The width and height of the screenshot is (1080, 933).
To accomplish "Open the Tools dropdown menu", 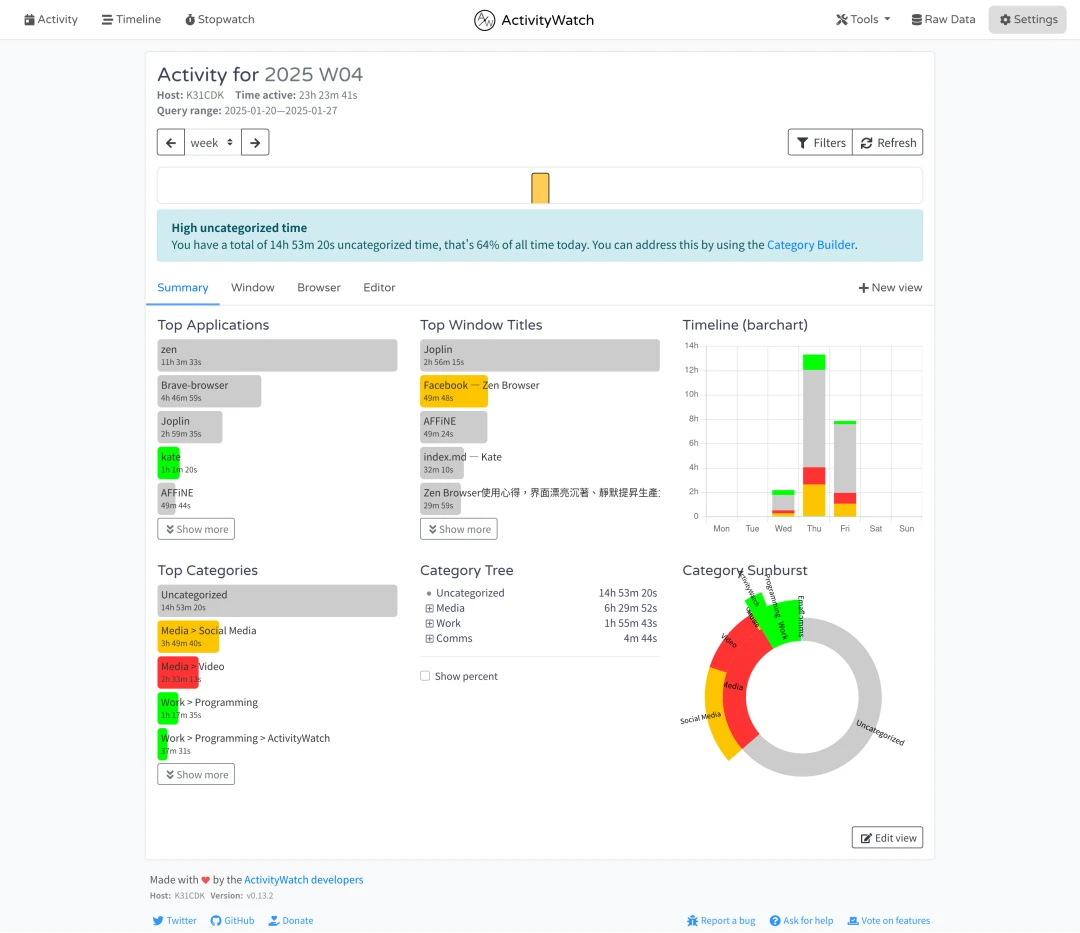I will [862, 20].
